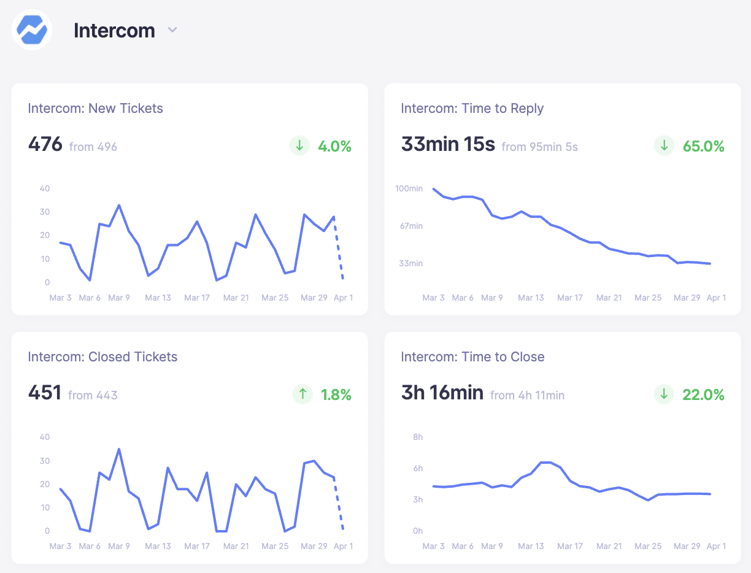
Task: Click 'Mar 17' on Time to Close axis
Action: click(570, 546)
